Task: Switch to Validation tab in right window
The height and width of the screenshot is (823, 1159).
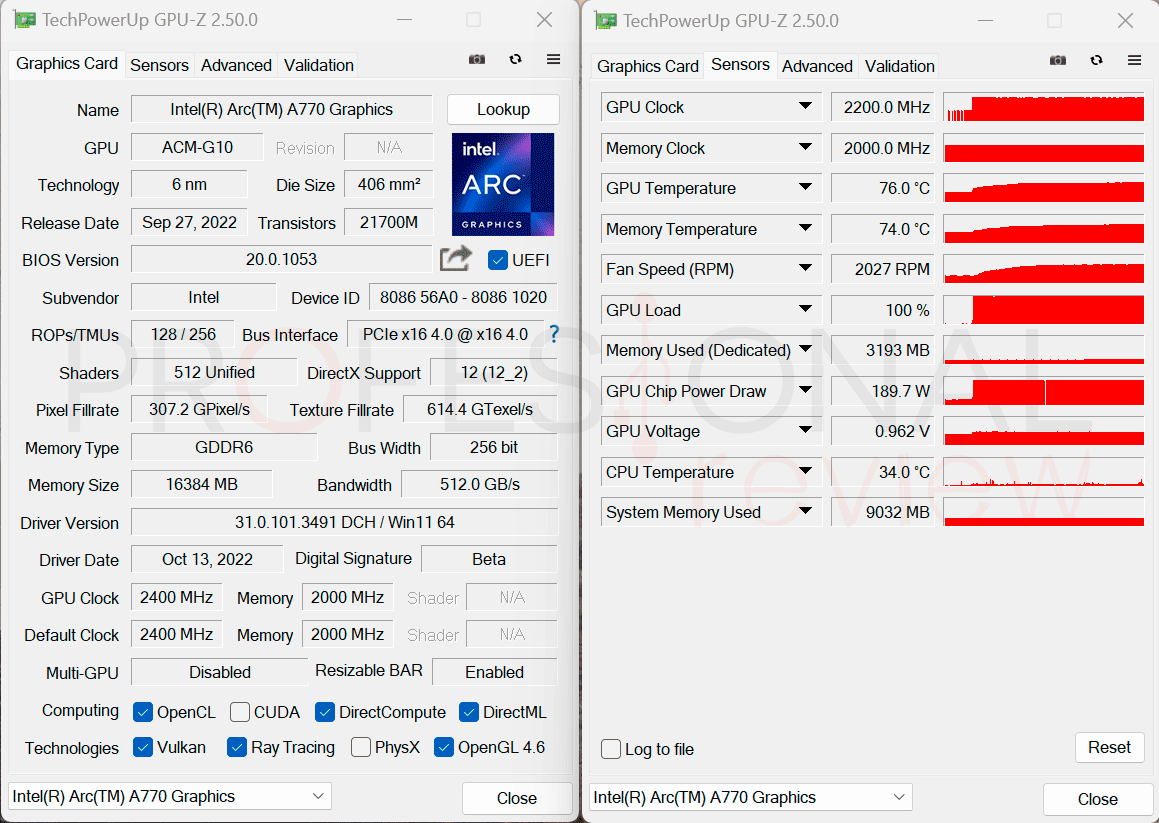Action: [x=900, y=66]
